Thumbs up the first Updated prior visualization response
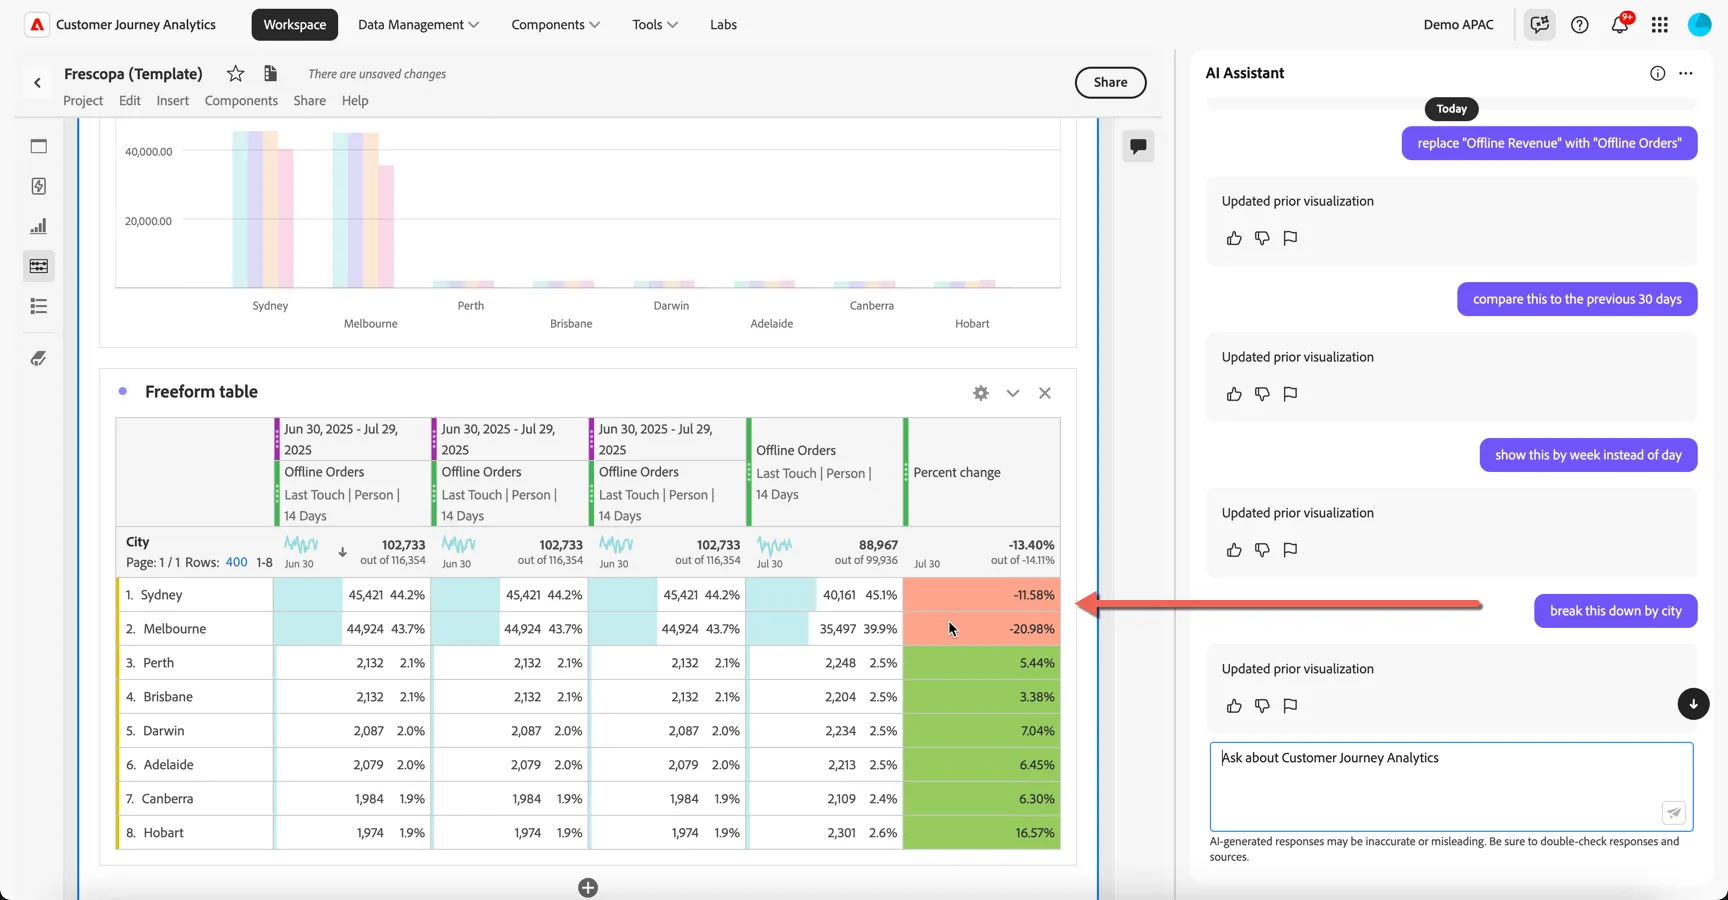 [x=1234, y=238]
